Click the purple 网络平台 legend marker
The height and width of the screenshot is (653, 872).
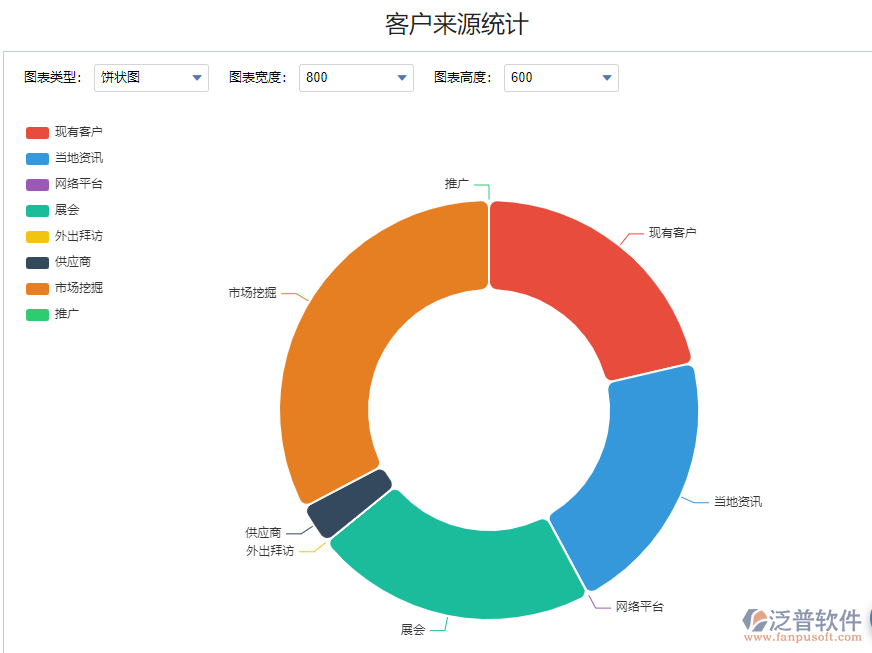[37, 184]
